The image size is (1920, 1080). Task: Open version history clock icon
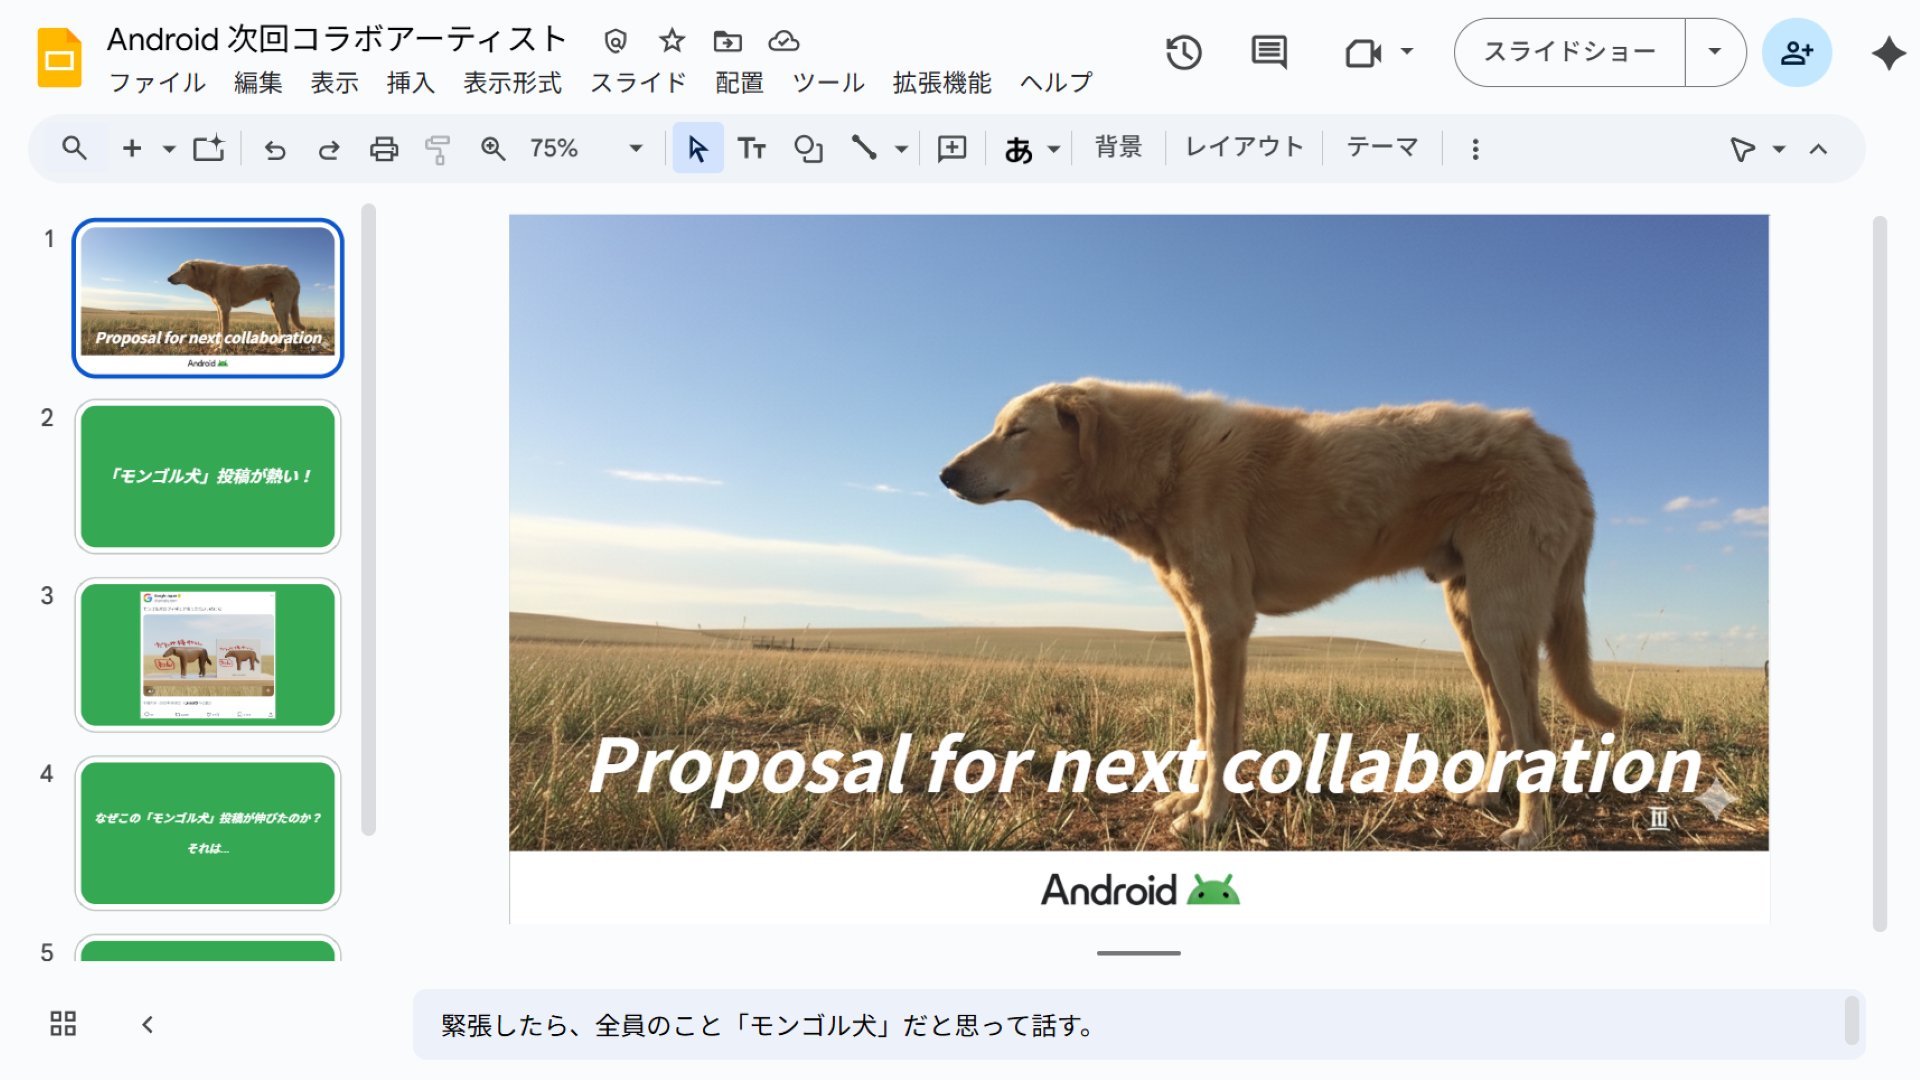tap(1184, 52)
